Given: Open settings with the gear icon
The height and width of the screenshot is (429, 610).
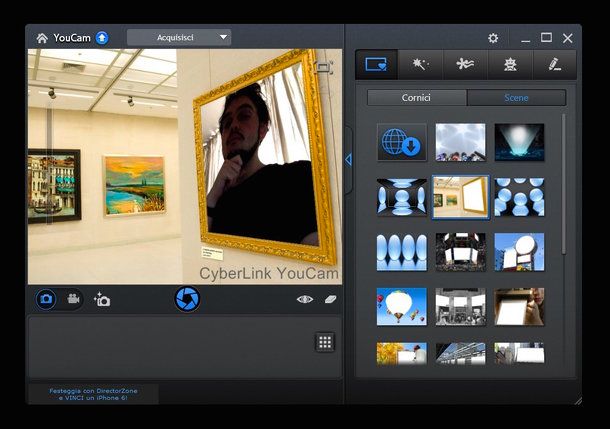Looking at the screenshot, I should (x=493, y=38).
